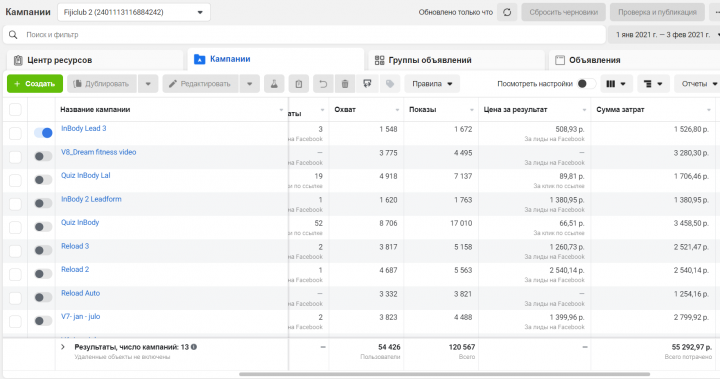
Task: Click the clipboard copy icon in toolbar
Action: point(298,84)
